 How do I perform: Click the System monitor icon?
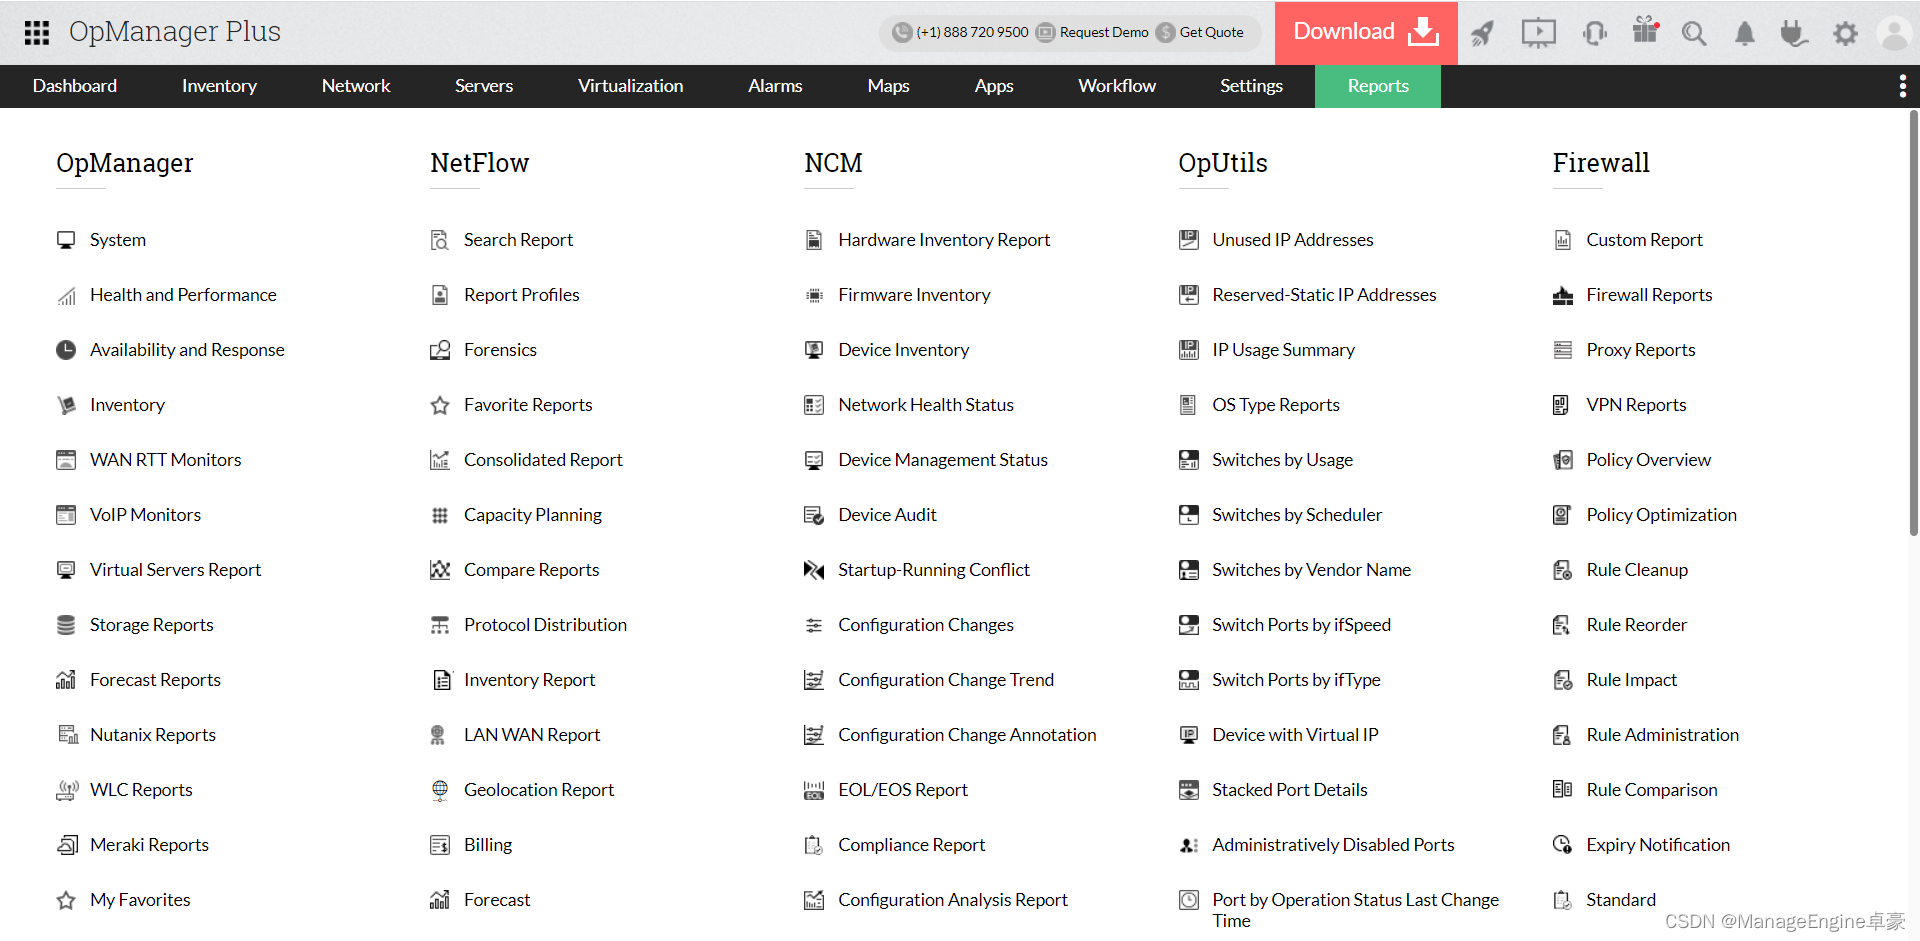tap(66, 240)
